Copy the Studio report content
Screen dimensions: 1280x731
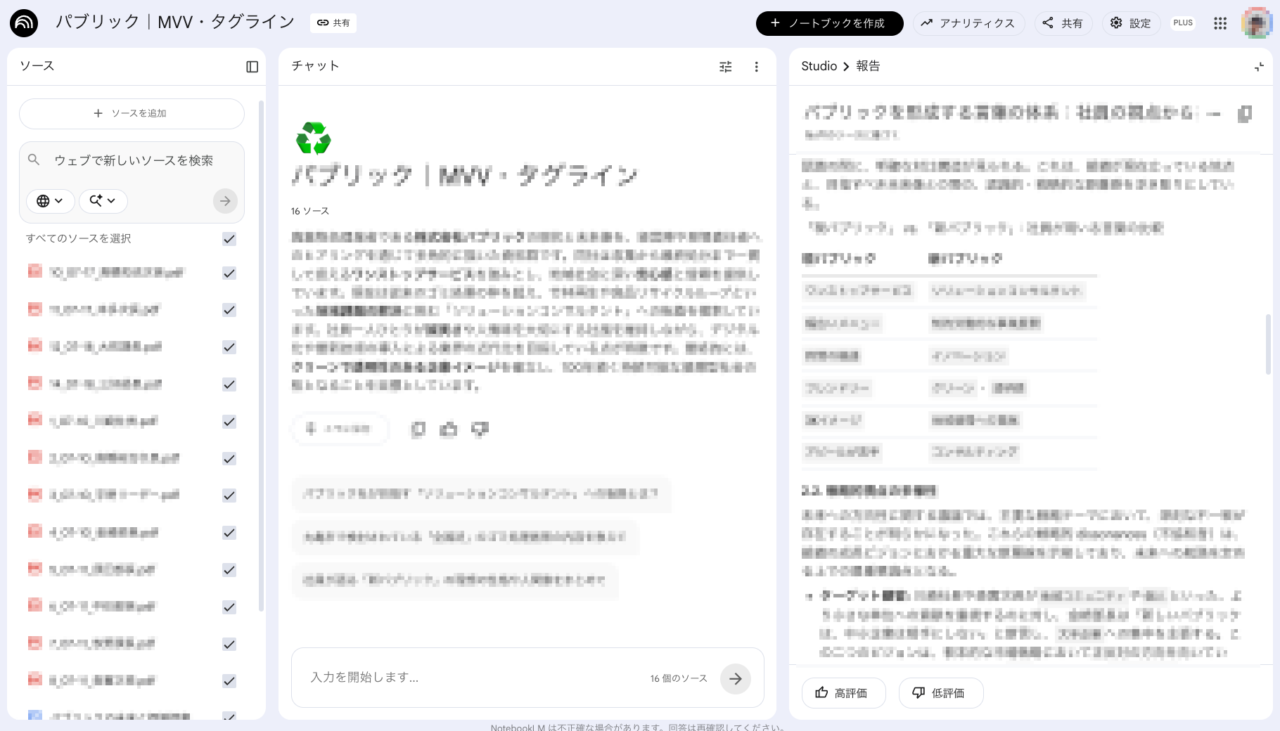coord(1244,114)
